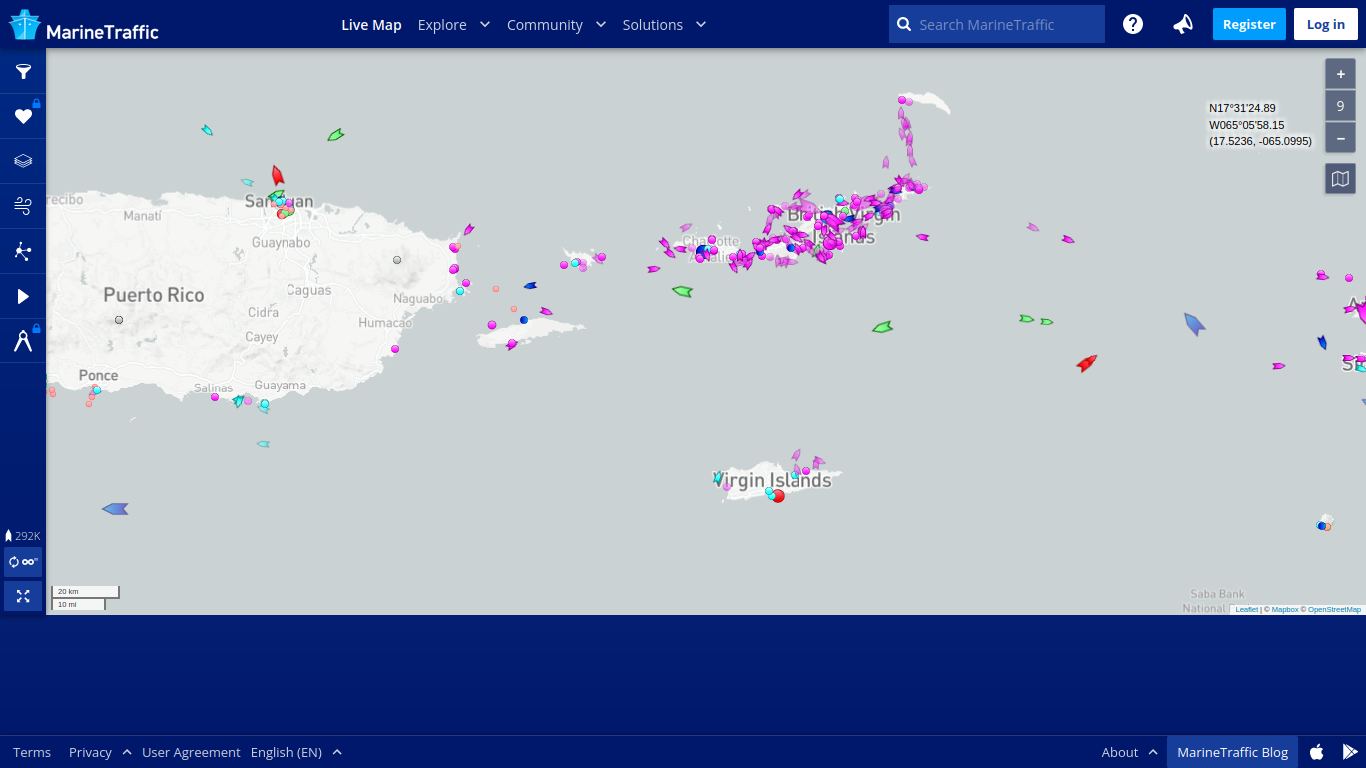The height and width of the screenshot is (768, 1366).
Task: Expand the Privacy footer menu
Action: [100, 752]
